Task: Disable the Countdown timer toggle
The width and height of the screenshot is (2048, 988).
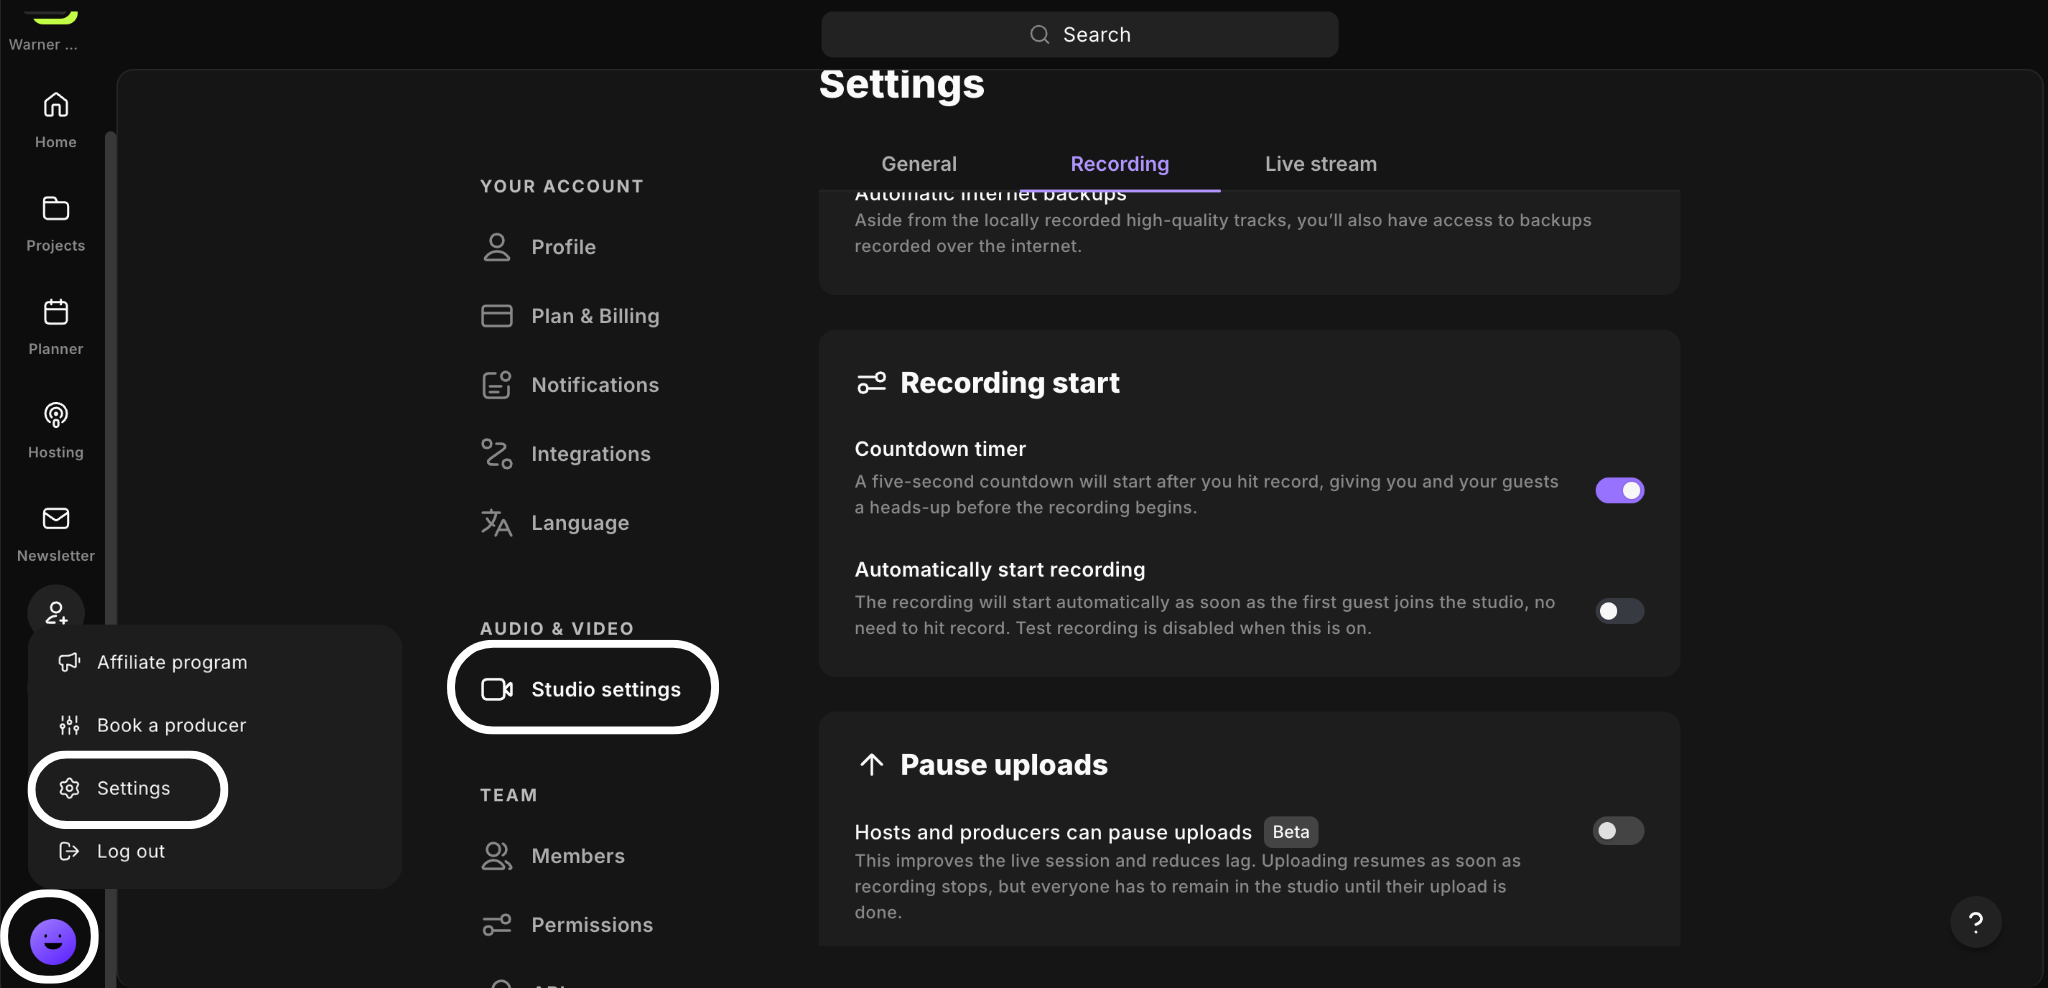Action: click(1620, 490)
